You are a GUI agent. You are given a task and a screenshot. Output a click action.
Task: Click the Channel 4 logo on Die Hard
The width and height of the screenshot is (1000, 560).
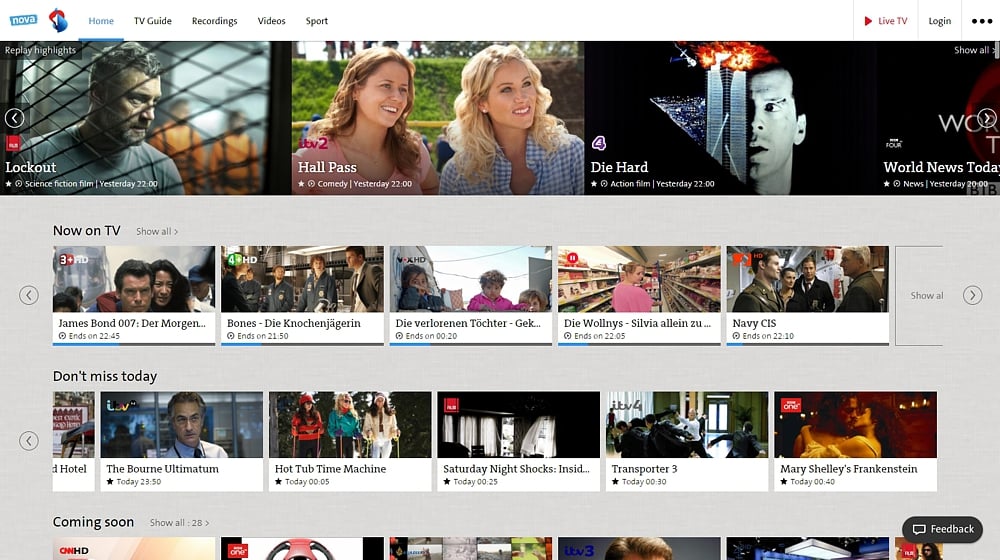click(x=598, y=143)
